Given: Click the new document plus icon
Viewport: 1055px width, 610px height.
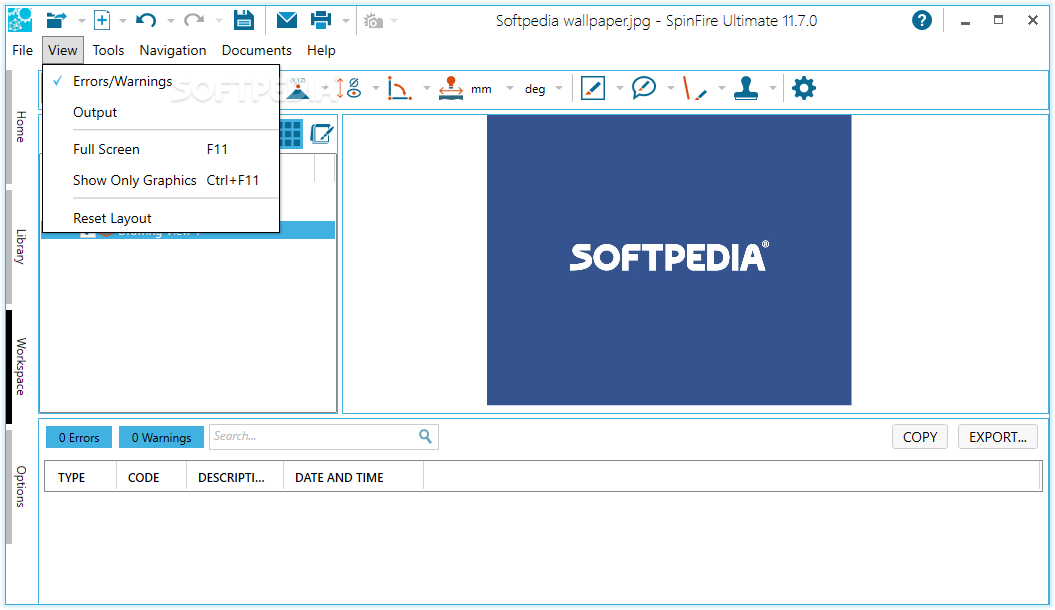Looking at the screenshot, I should click(x=102, y=20).
